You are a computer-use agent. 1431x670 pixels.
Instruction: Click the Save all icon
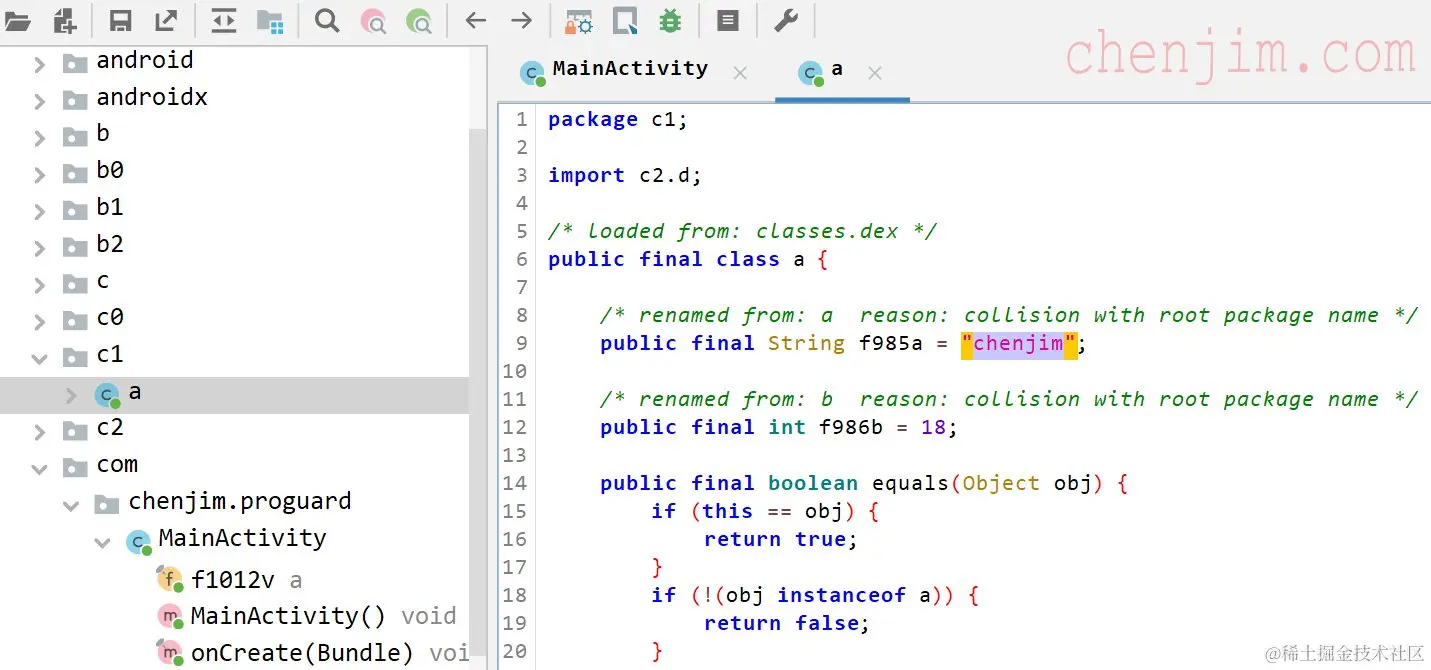pyautogui.click(x=120, y=20)
